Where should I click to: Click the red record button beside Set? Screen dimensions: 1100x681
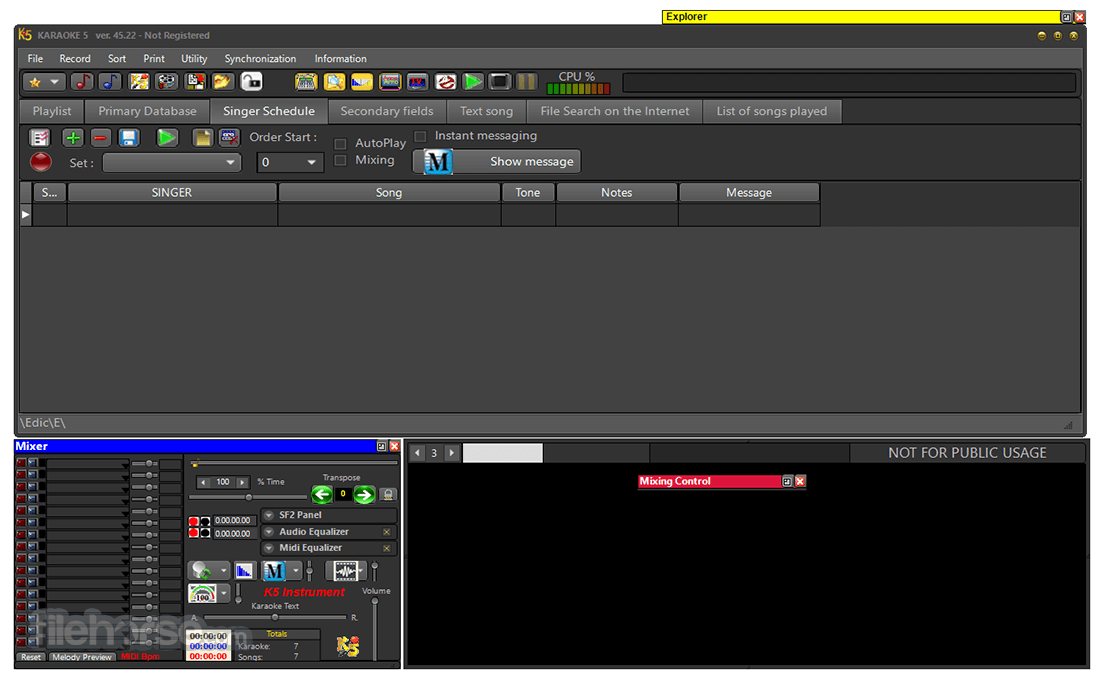pyautogui.click(x=41, y=162)
